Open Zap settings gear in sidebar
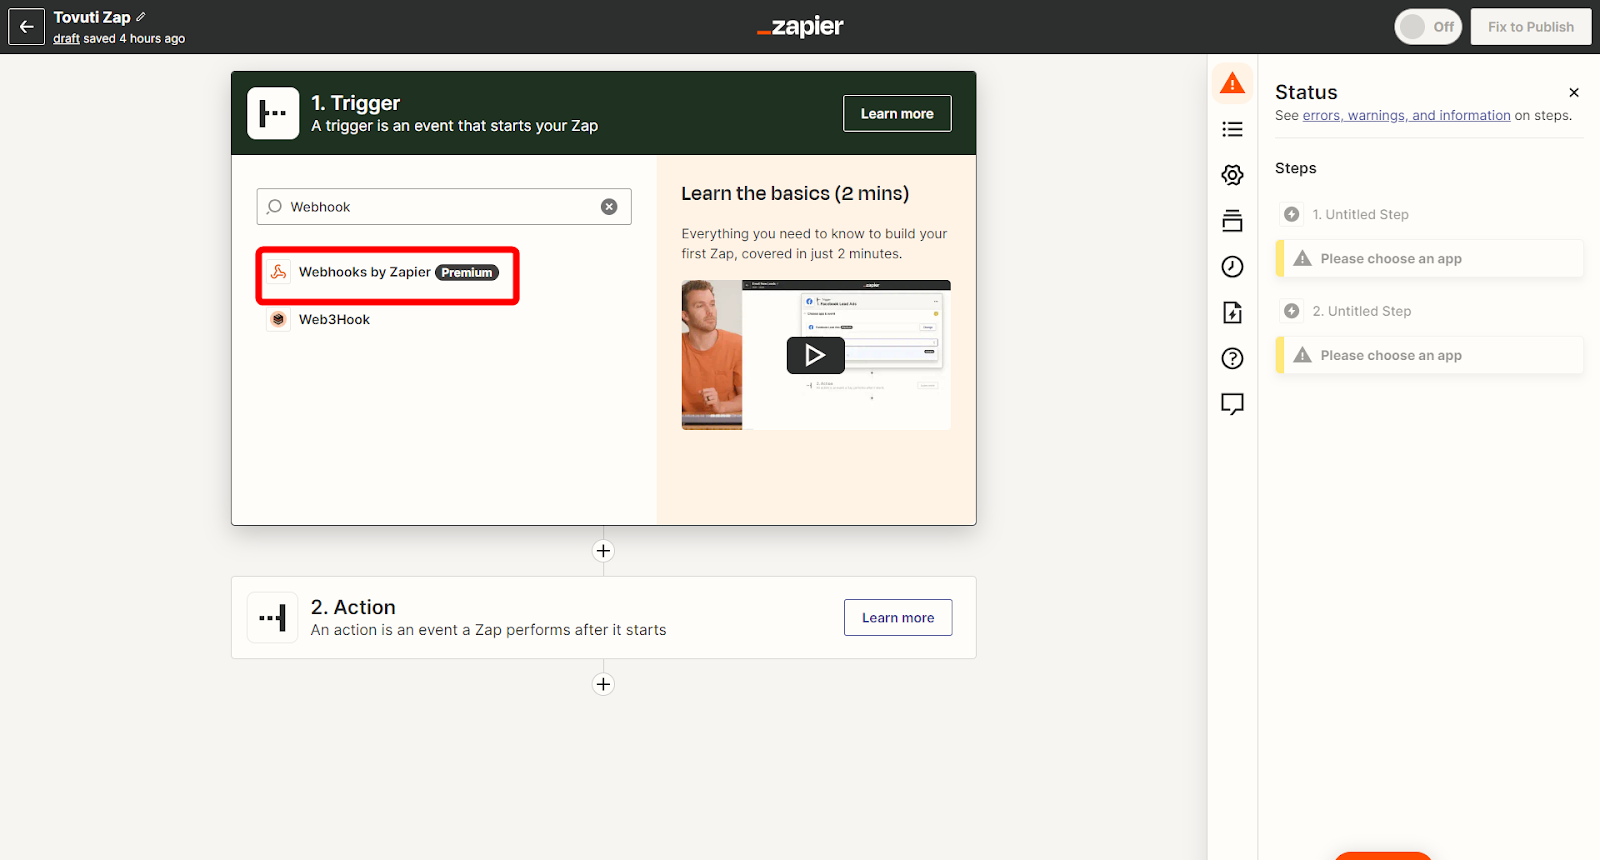The image size is (1600, 860). [x=1233, y=175]
